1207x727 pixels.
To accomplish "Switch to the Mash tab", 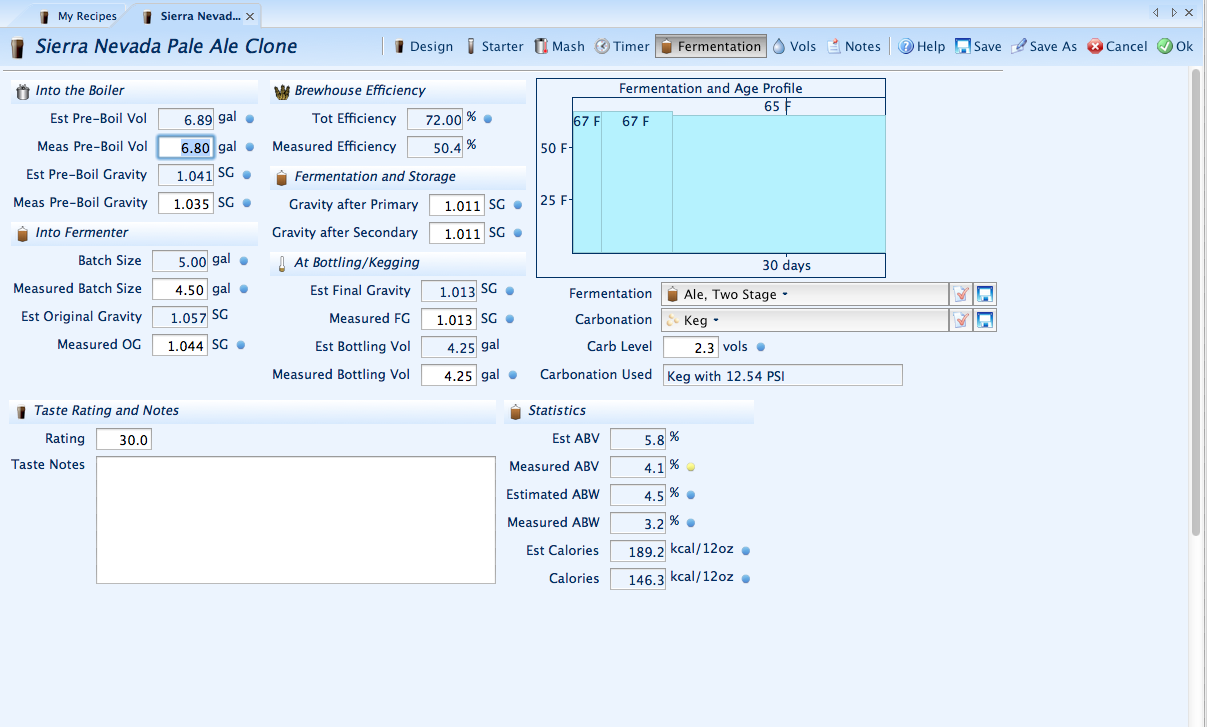I will [559, 46].
